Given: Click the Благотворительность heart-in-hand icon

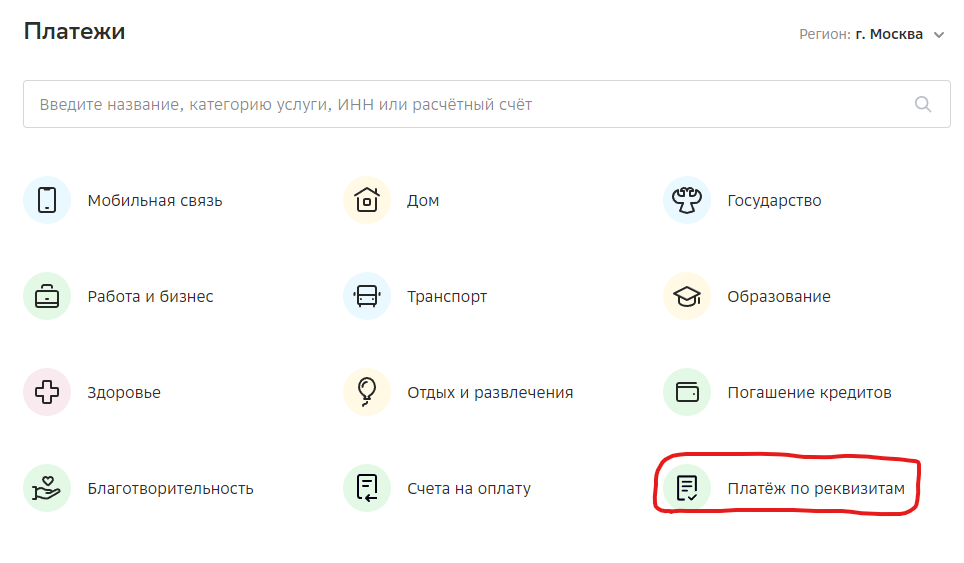Looking at the screenshot, I should 47,488.
